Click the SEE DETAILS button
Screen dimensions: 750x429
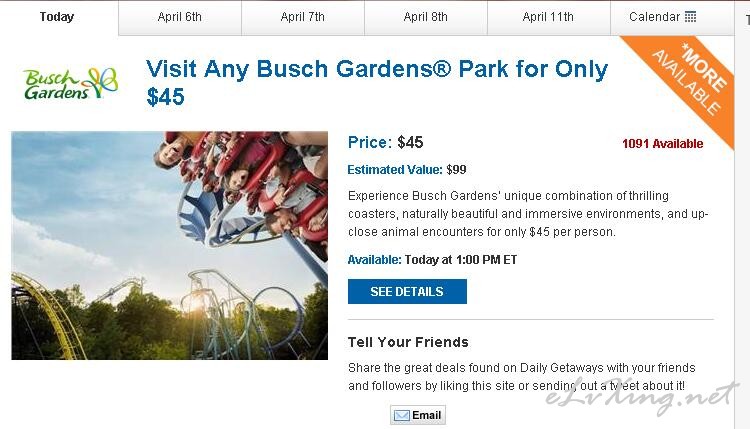click(407, 291)
